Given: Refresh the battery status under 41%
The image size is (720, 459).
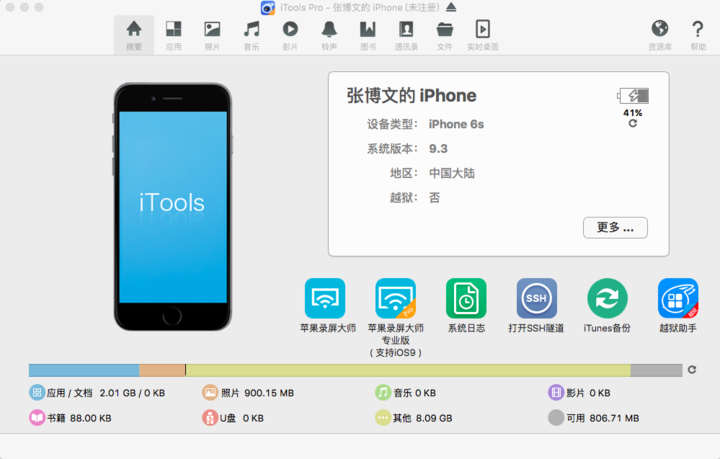Looking at the screenshot, I should (x=633, y=123).
